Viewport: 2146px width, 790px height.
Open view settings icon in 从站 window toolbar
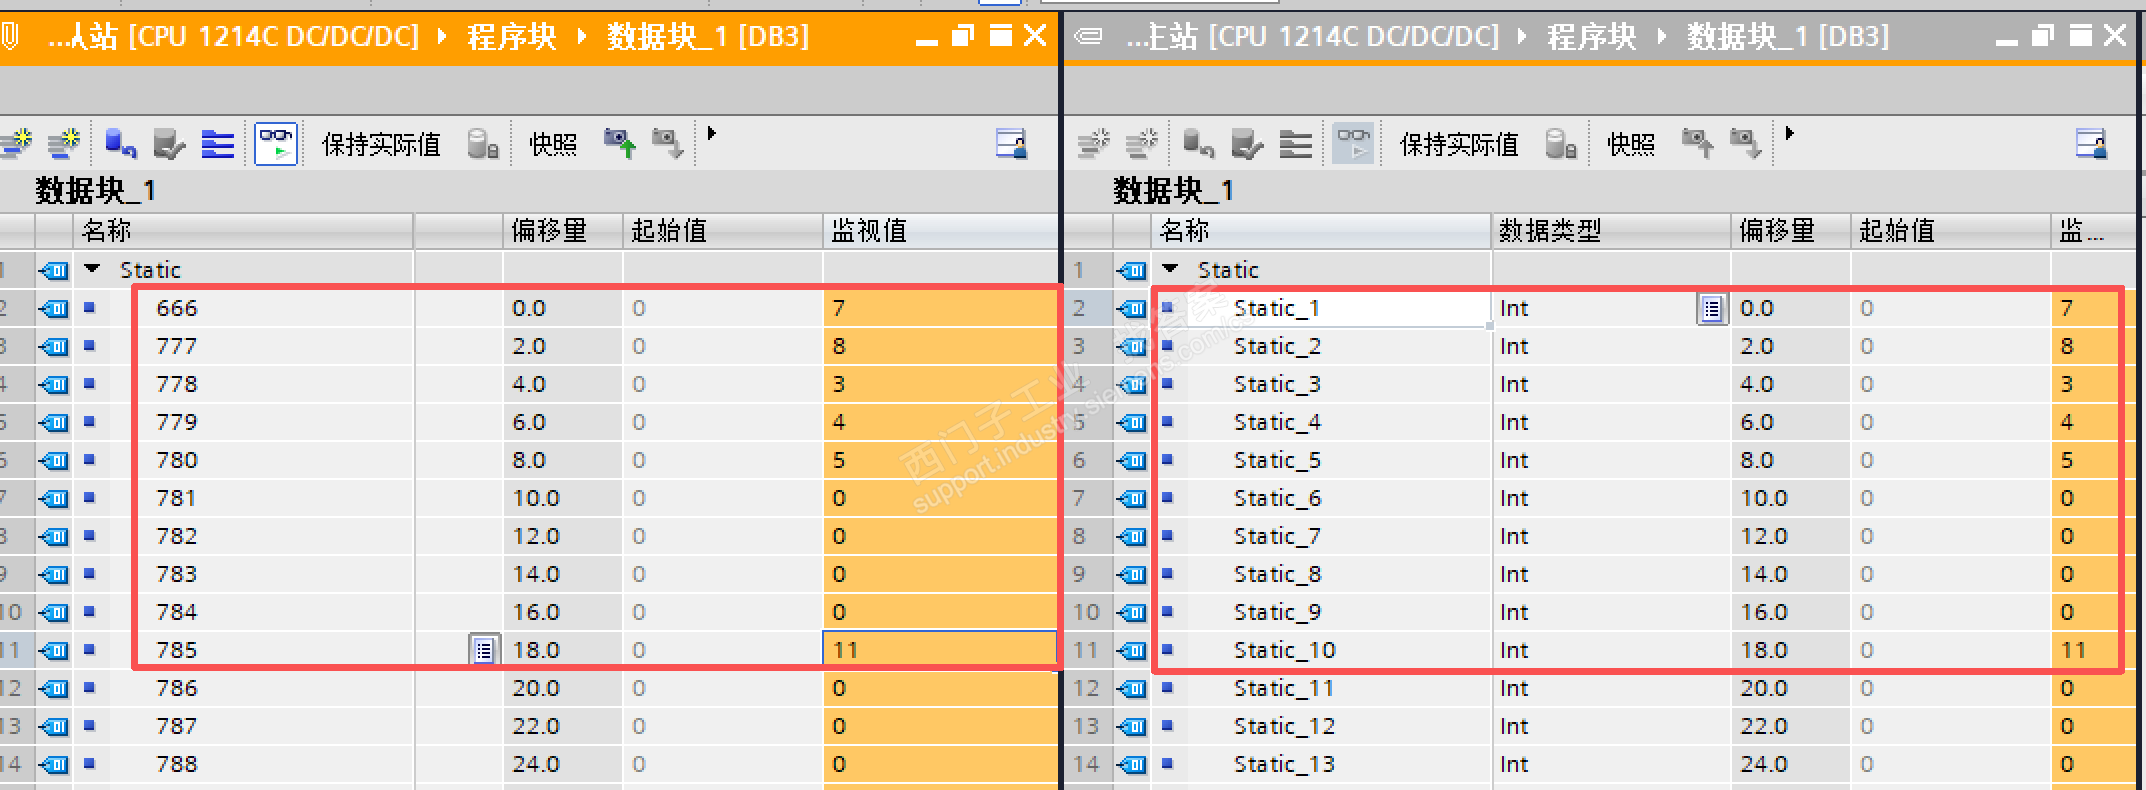1011,144
